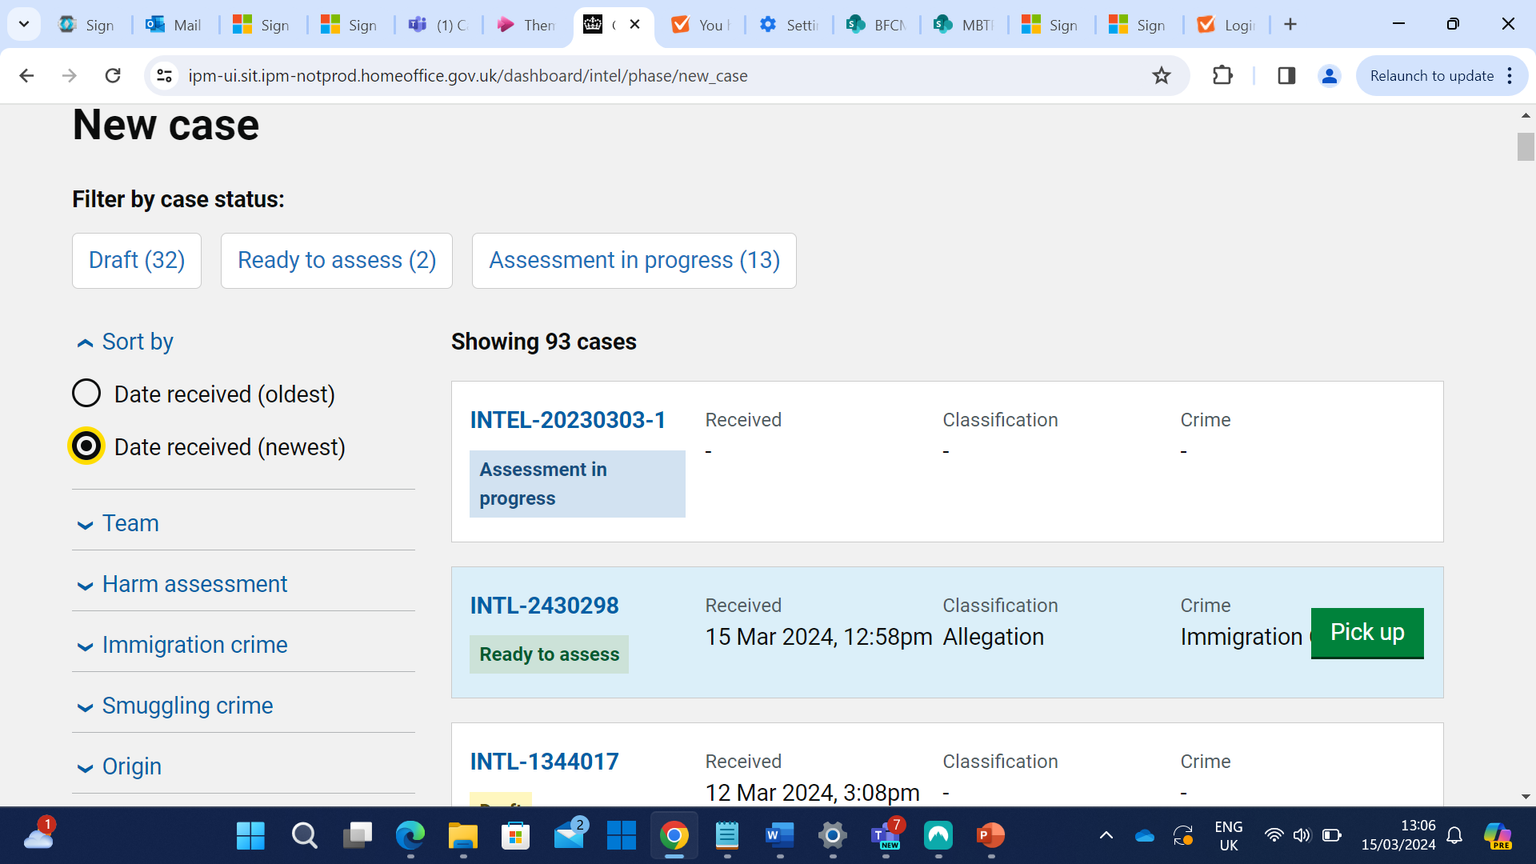Launch Microsoft Edge from the taskbar

coord(410,835)
